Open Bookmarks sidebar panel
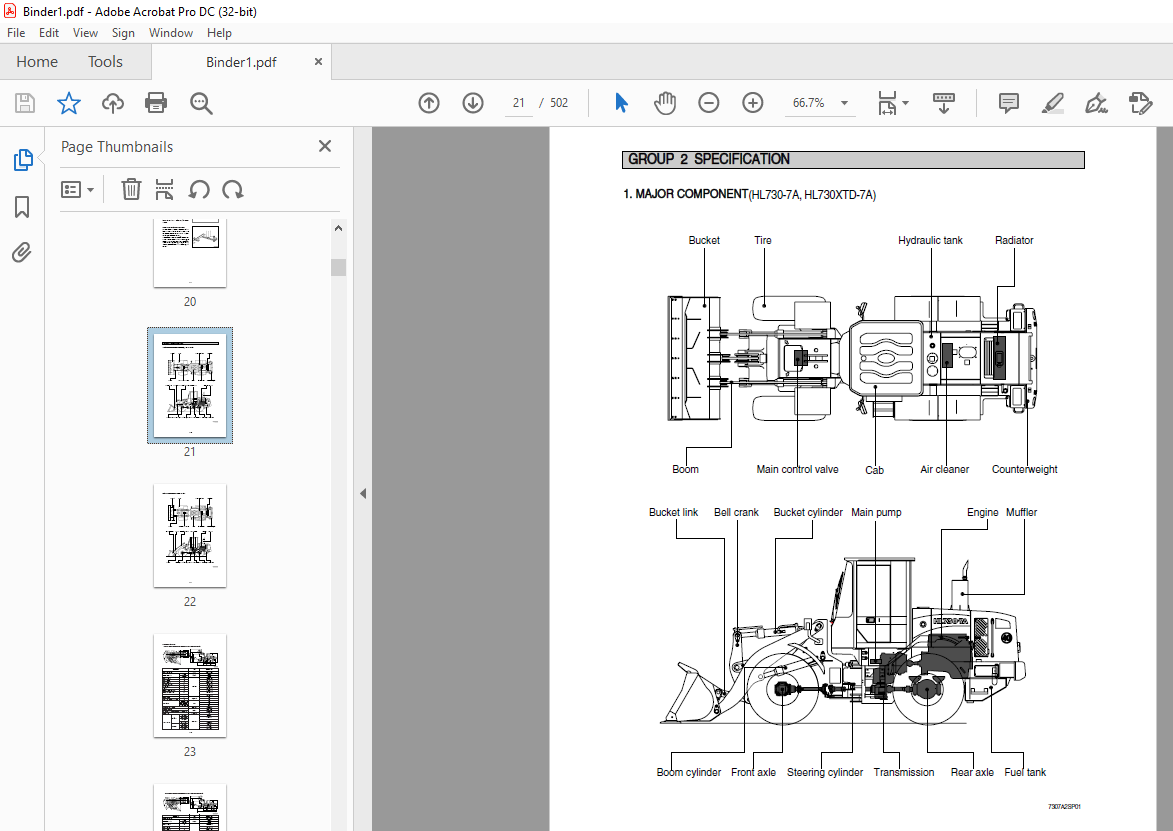This screenshot has height=831, width=1173. (x=22, y=206)
